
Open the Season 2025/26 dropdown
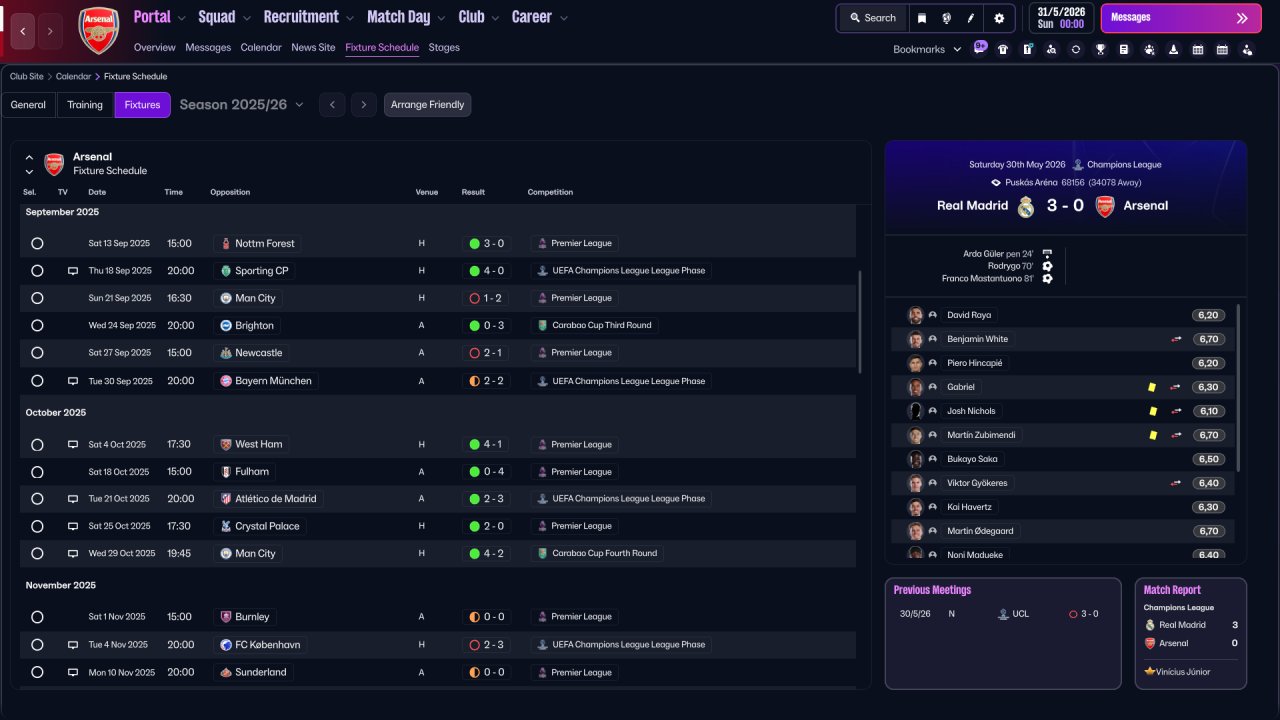tap(242, 105)
